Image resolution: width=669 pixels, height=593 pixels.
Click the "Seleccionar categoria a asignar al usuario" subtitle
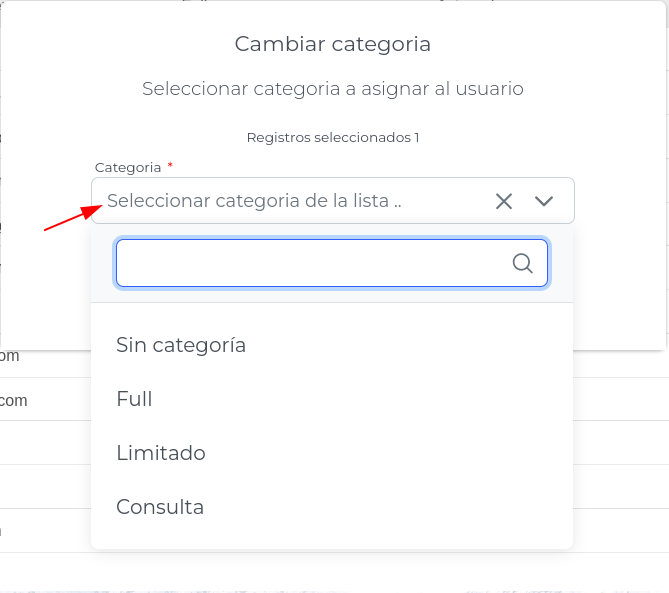click(x=333, y=89)
